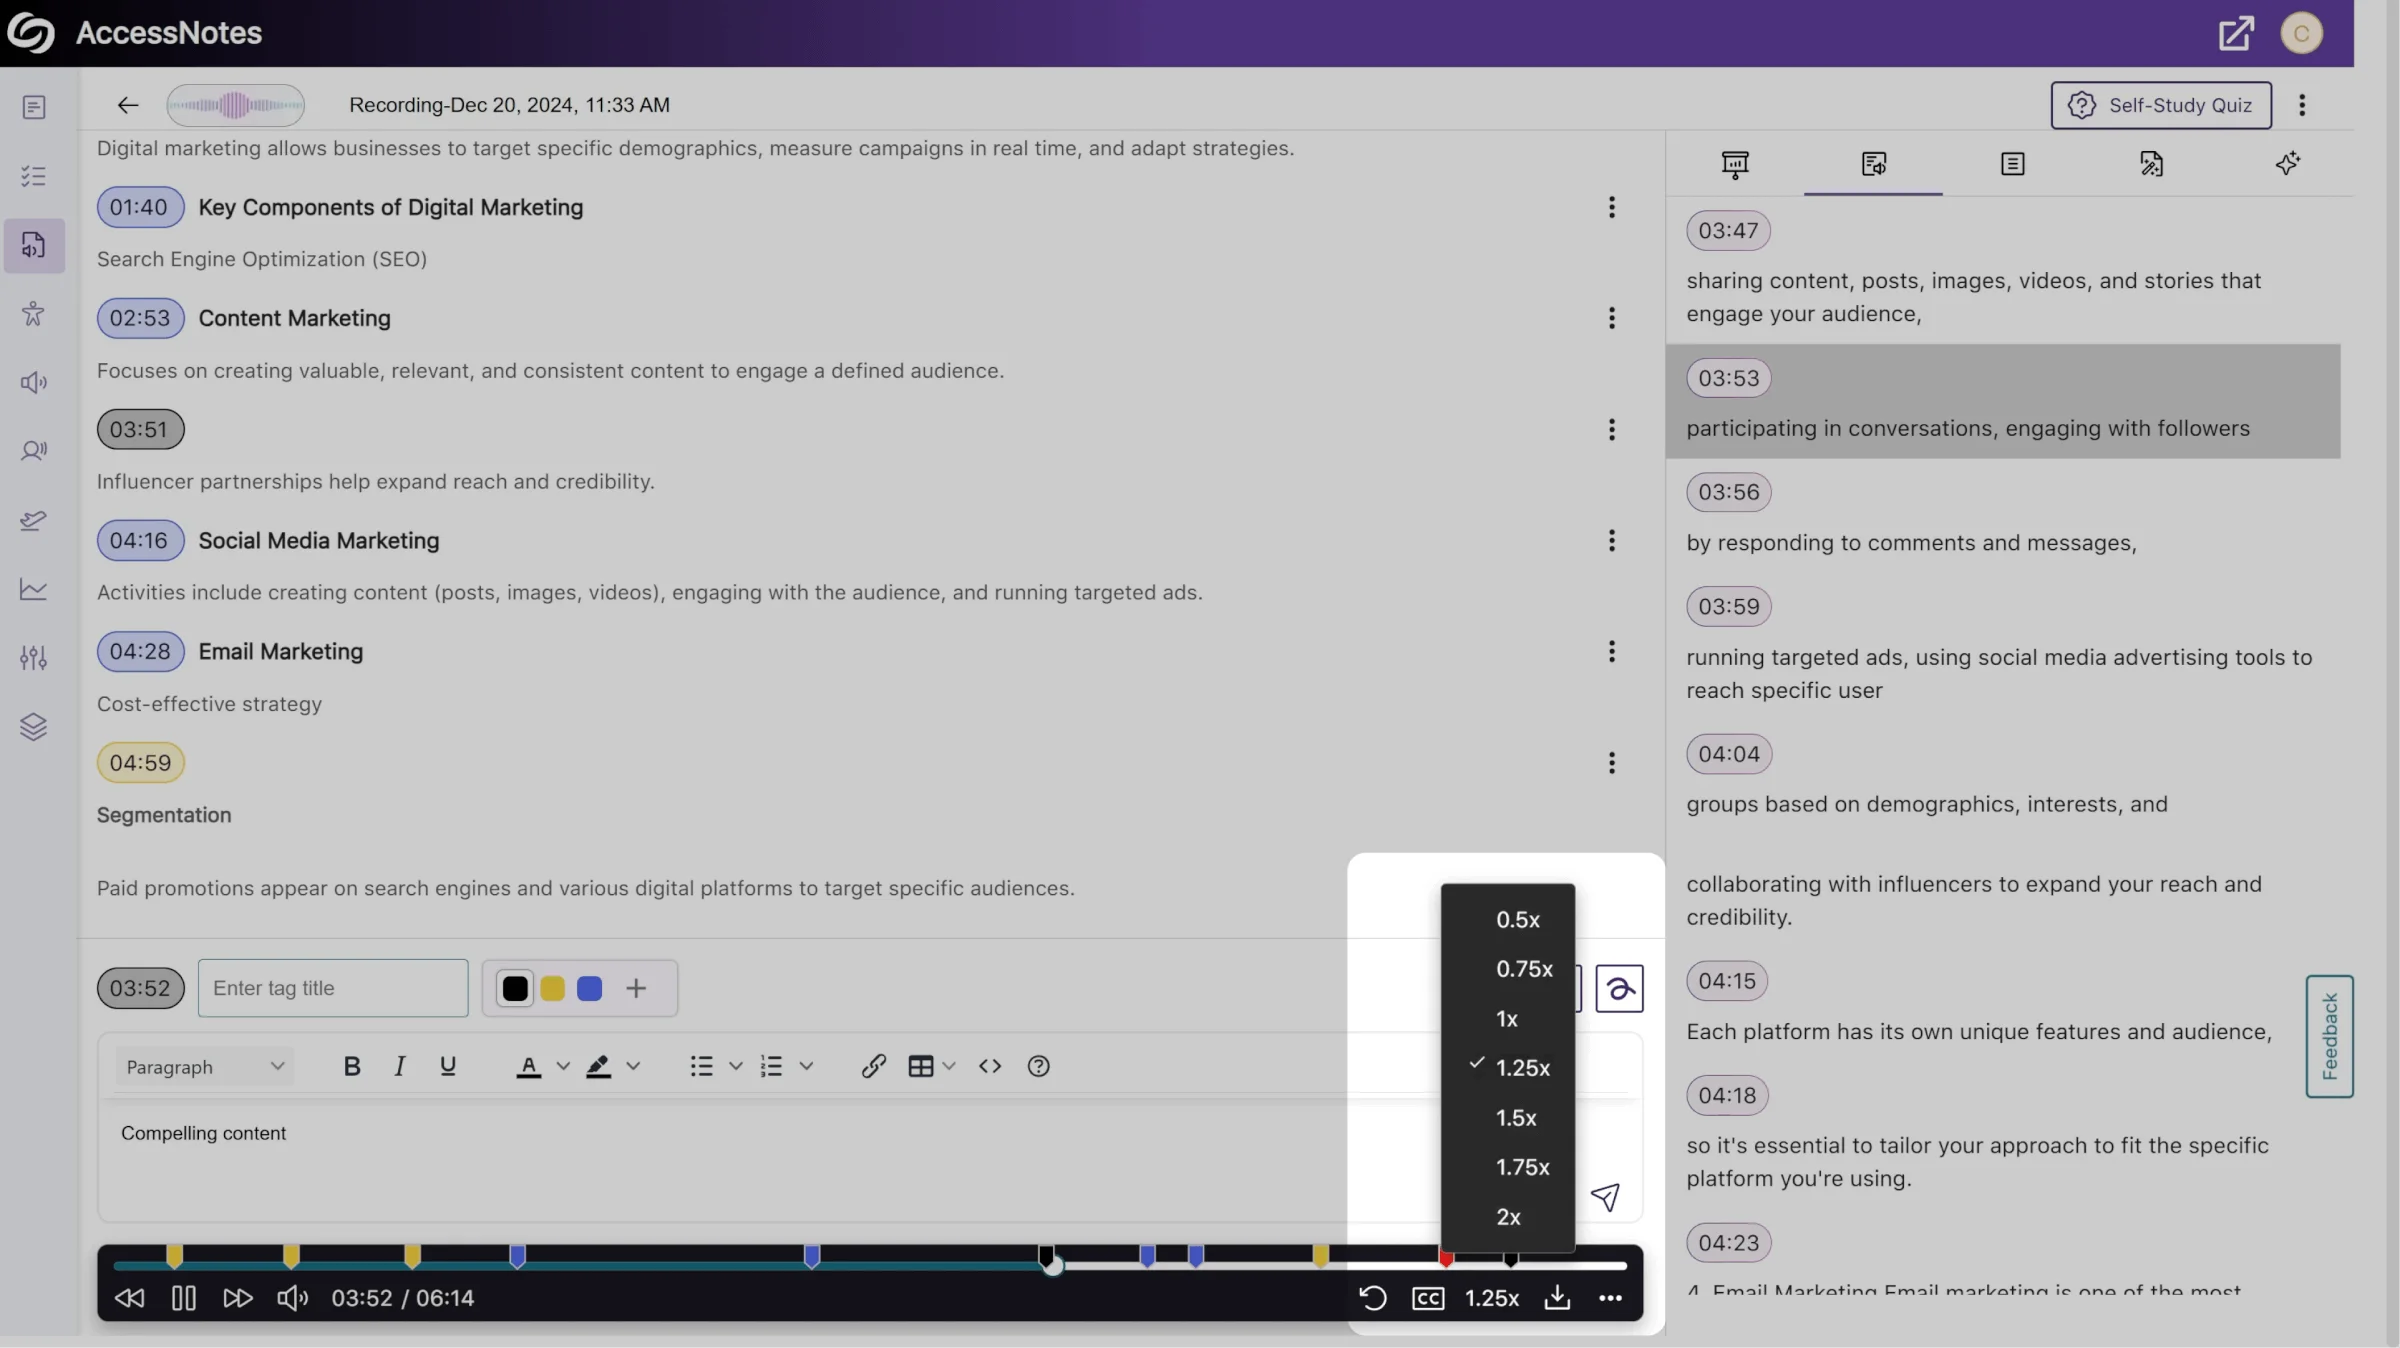Screen dimensions: 2400x1348
Task: Open options menu for Key Components note
Action: pos(1611,207)
